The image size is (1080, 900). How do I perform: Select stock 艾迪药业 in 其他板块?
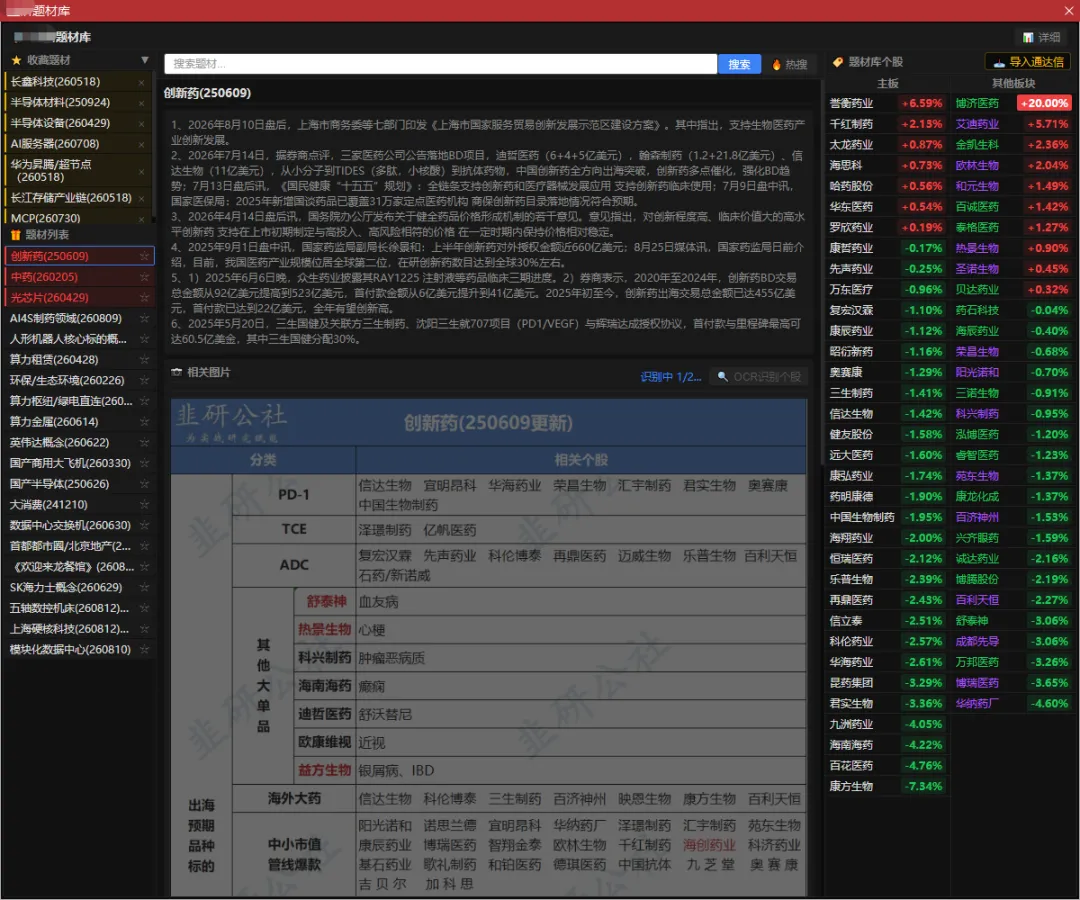(1012, 124)
